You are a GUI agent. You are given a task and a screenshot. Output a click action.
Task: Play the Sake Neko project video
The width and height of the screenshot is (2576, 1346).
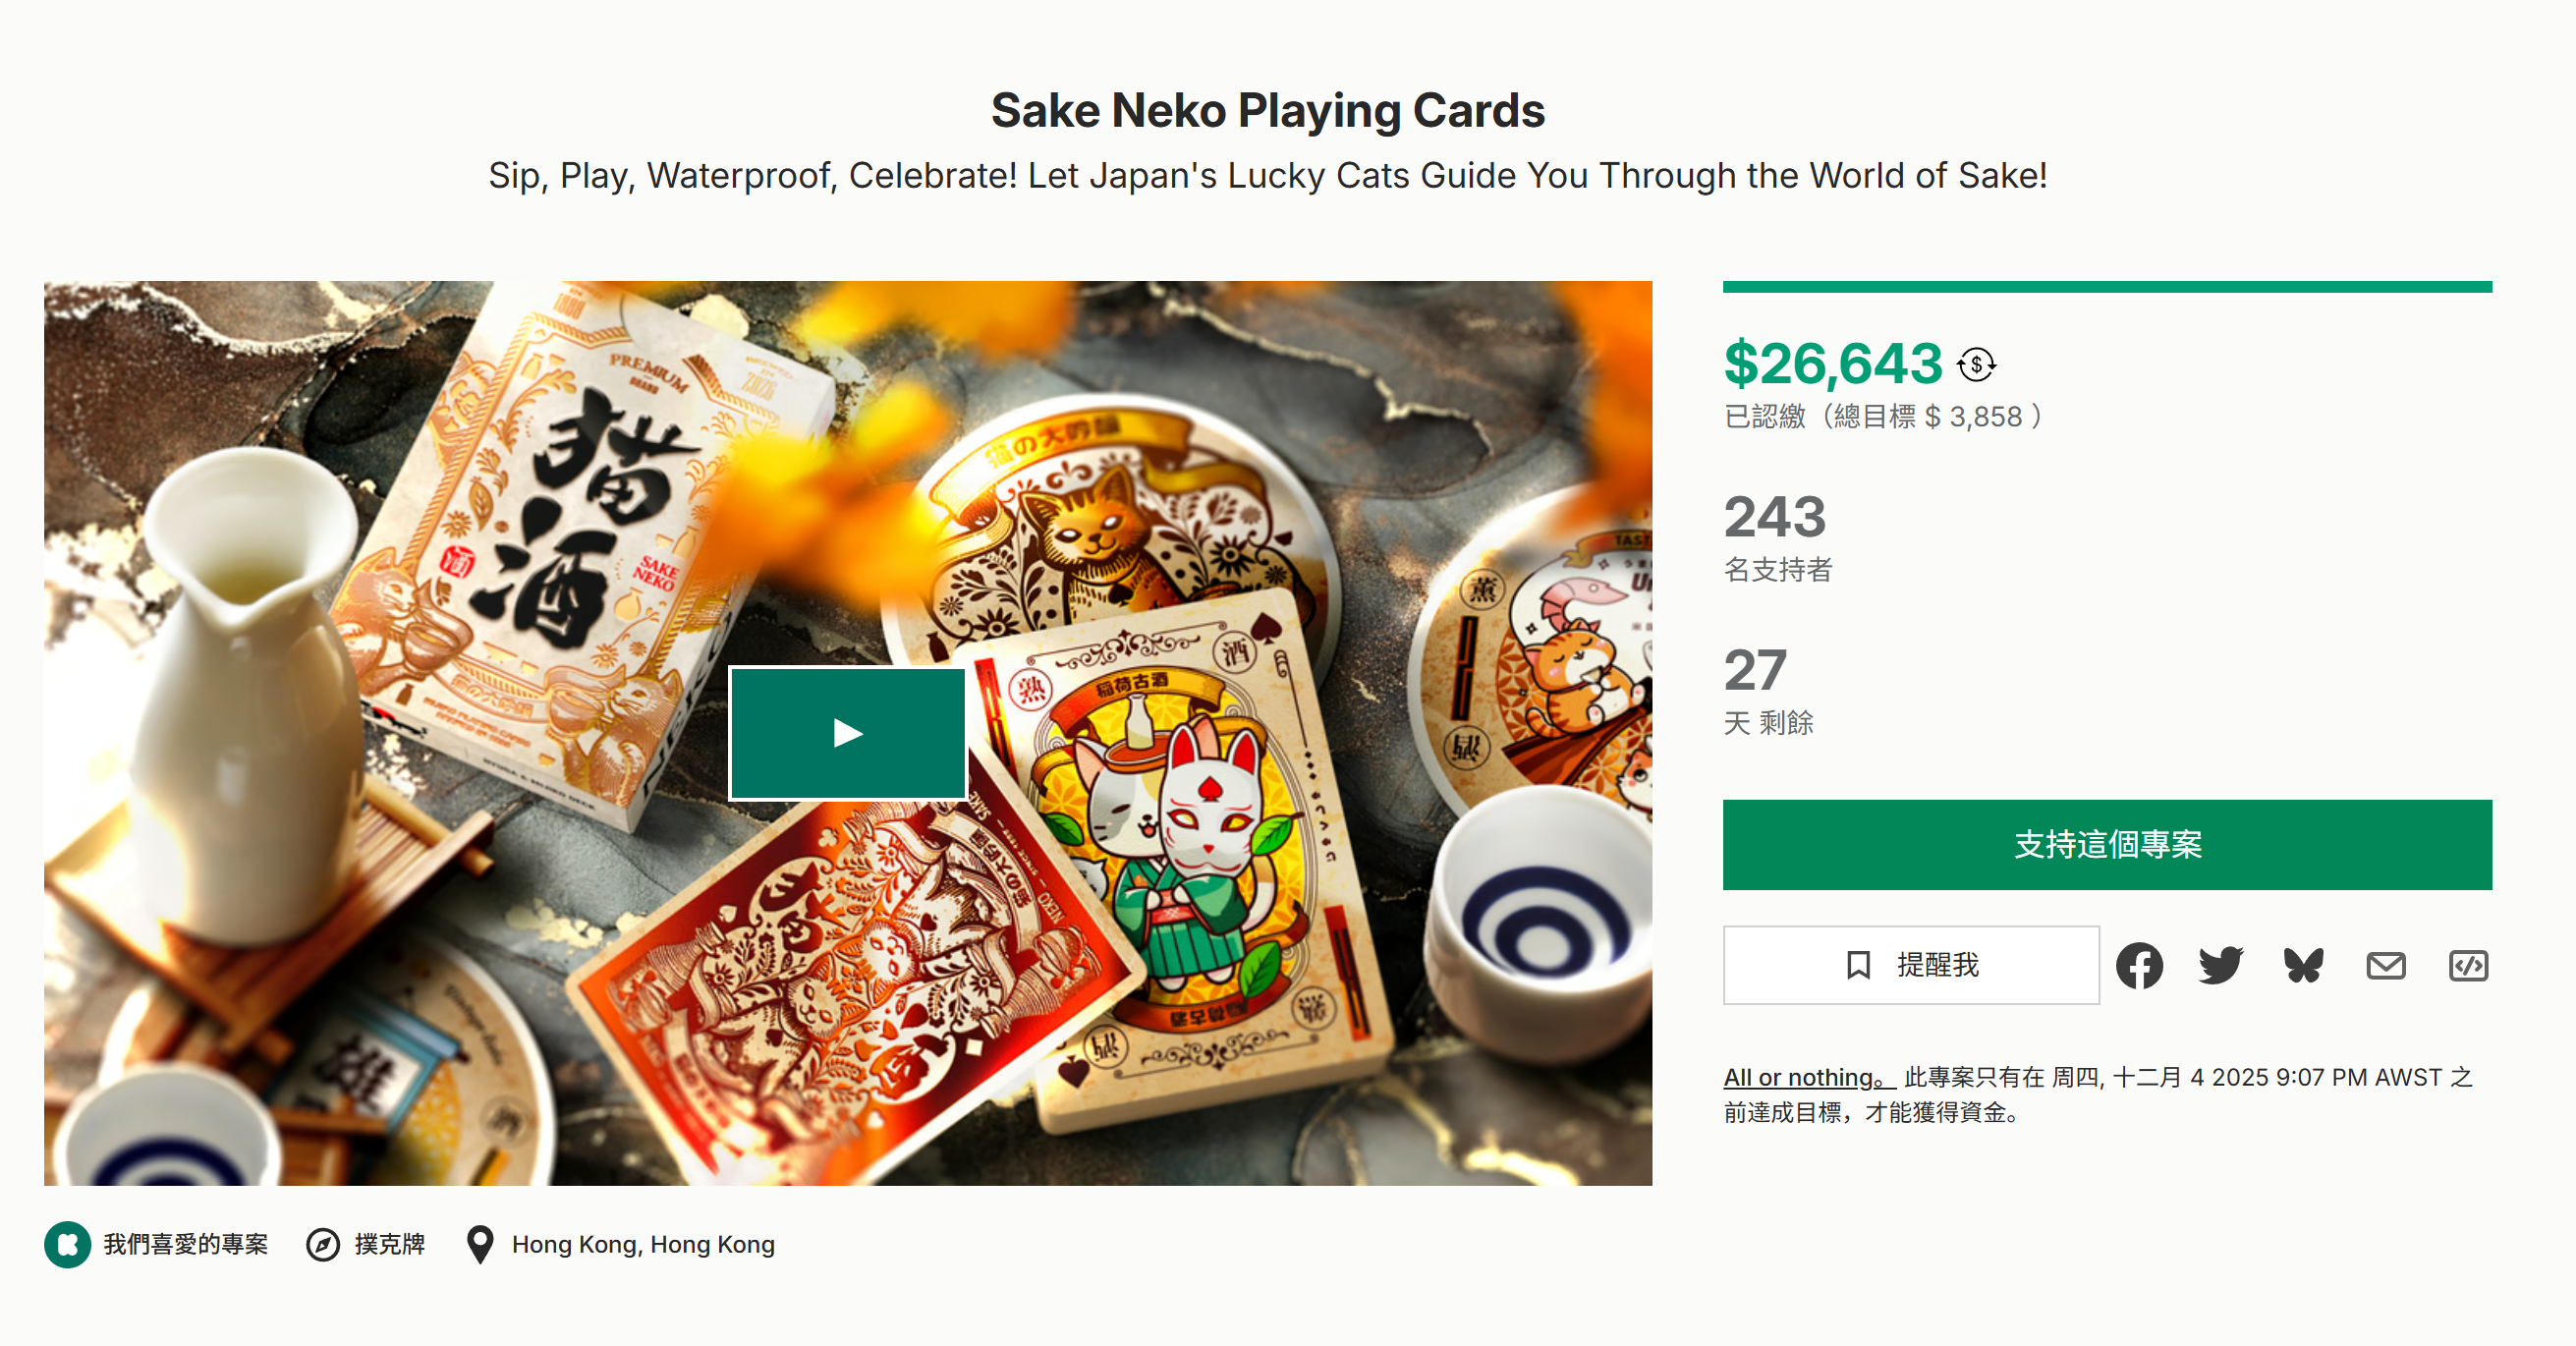click(847, 734)
